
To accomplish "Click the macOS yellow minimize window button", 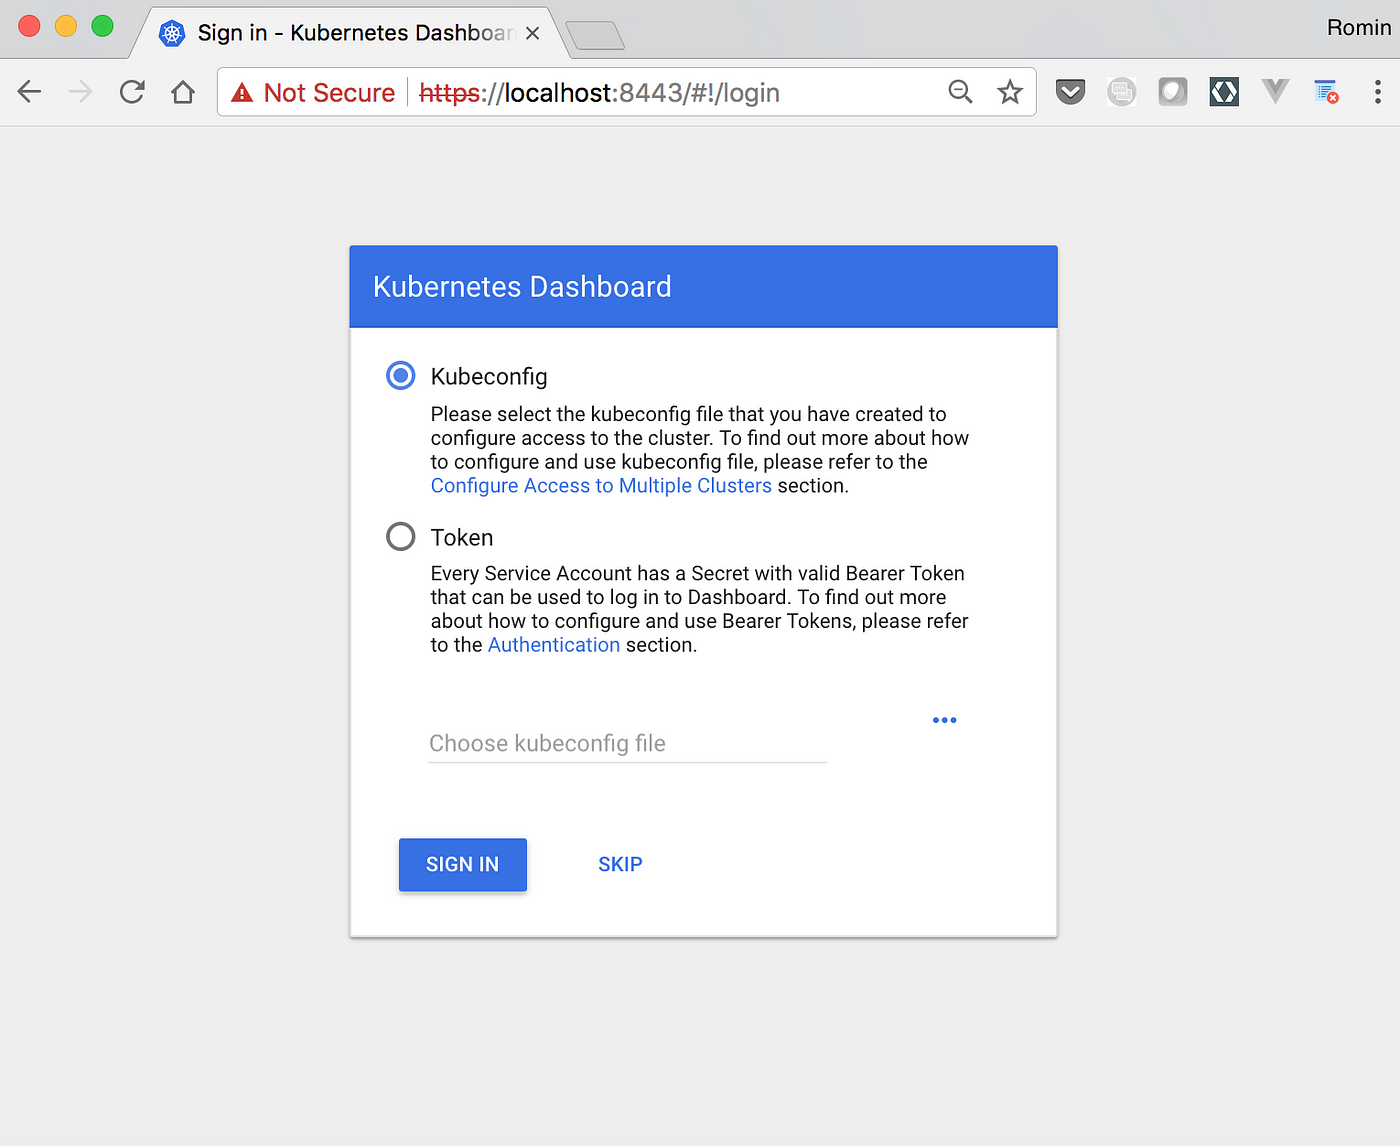I will [66, 26].
